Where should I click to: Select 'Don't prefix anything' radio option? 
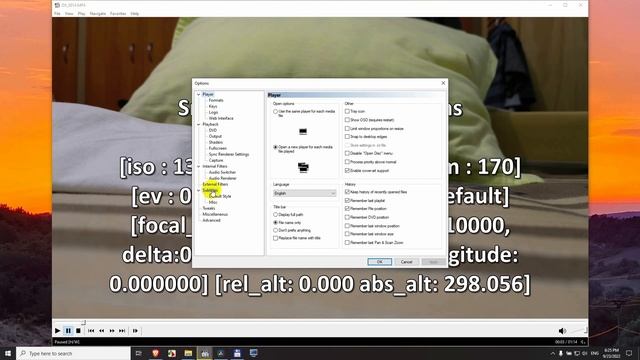coord(276,230)
